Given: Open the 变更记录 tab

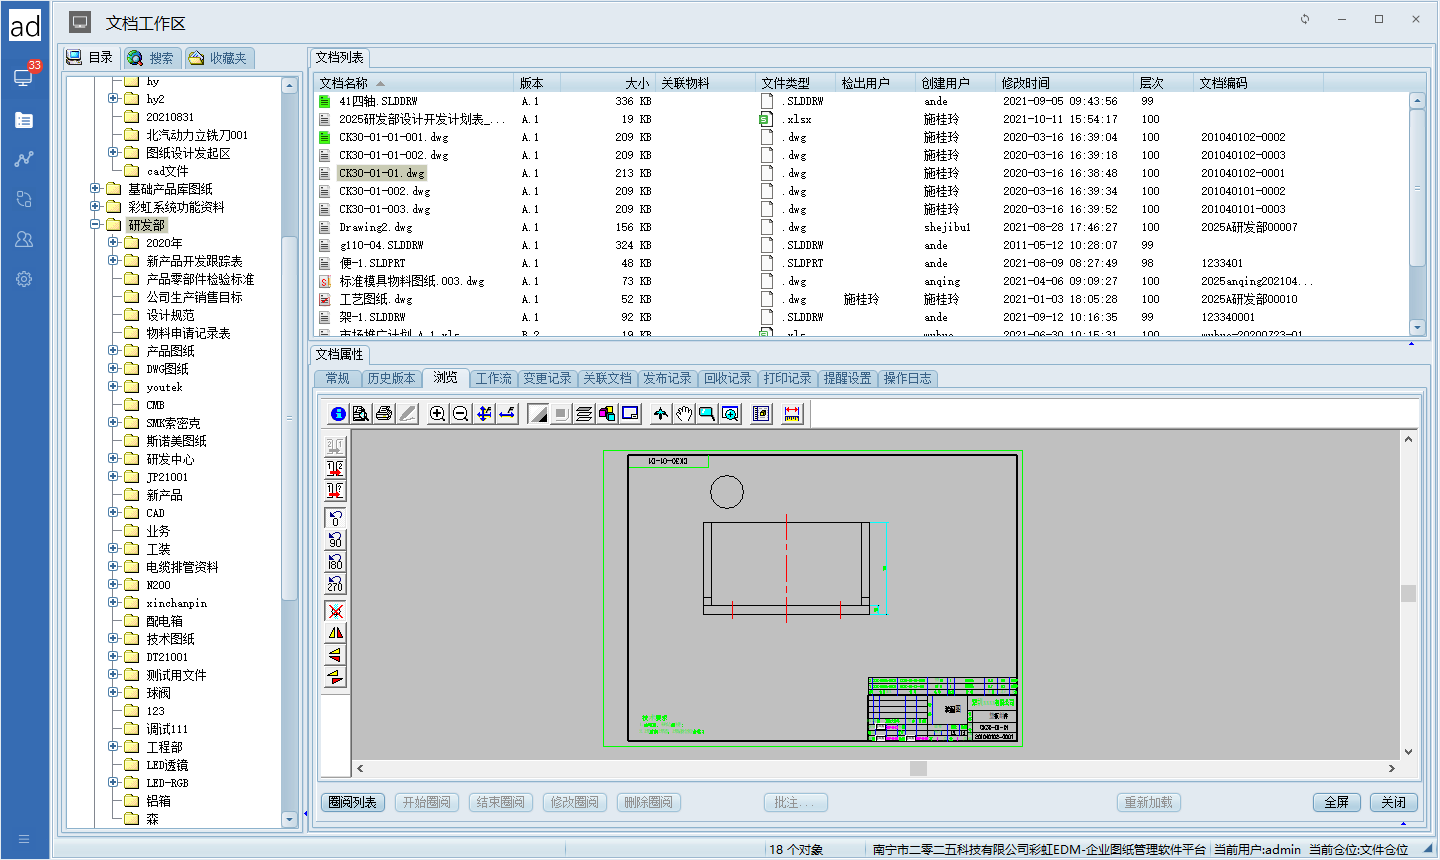Looking at the screenshot, I should [547, 378].
